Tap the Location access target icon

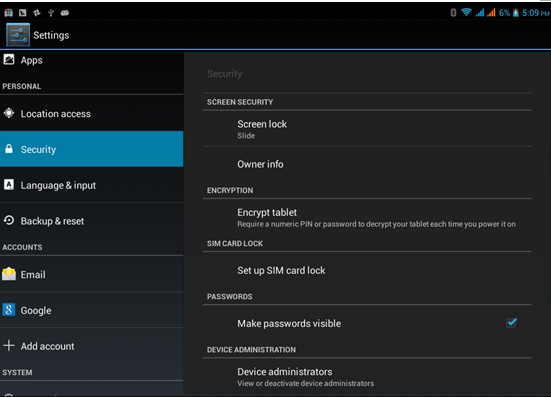click(9, 113)
